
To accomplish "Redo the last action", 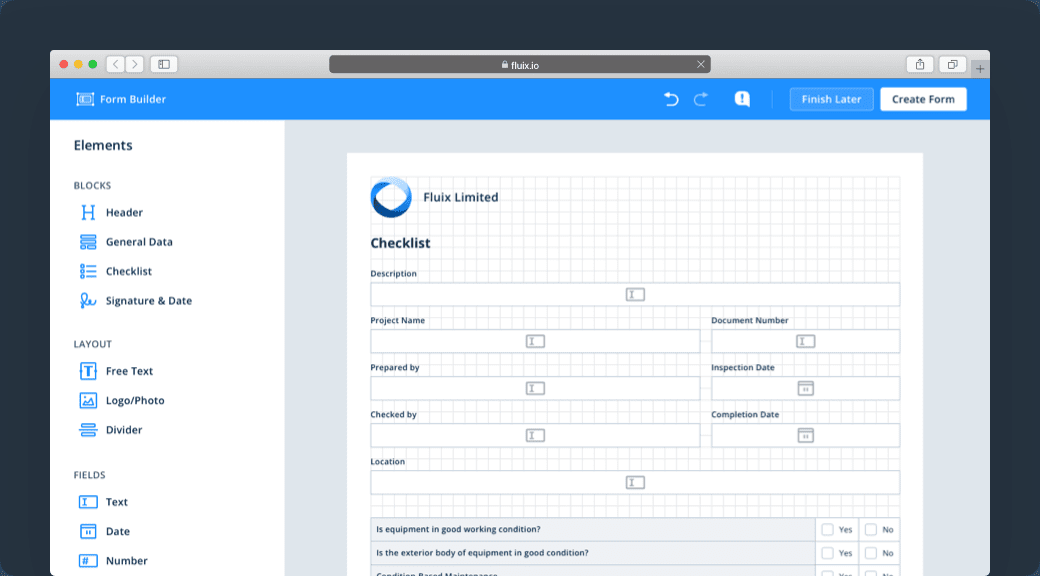I will coord(701,99).
